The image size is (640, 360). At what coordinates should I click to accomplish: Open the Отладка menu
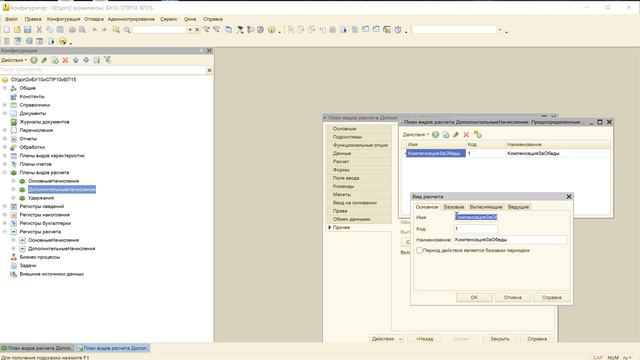click(94, 19)
